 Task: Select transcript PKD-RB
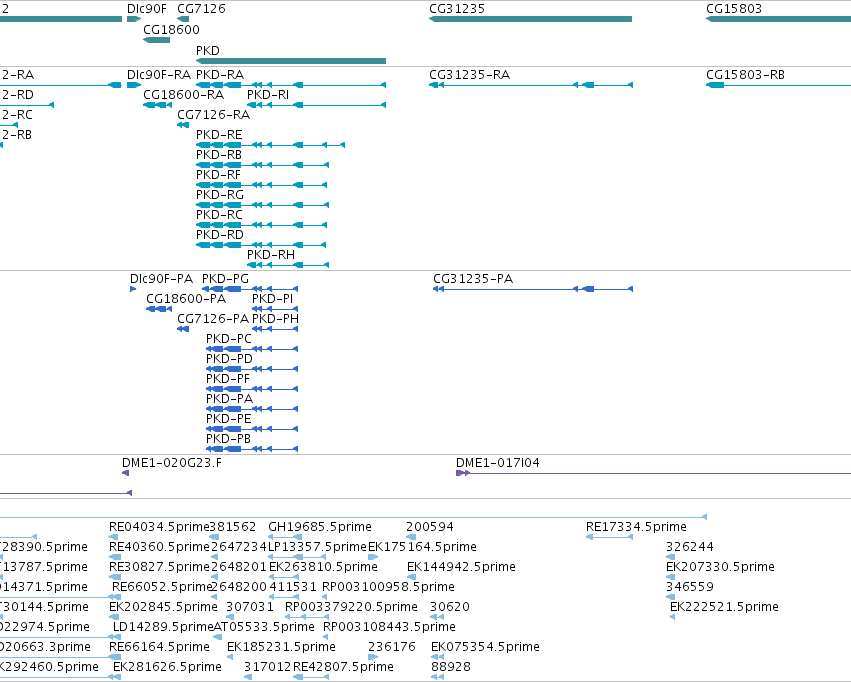click(262, 165)
